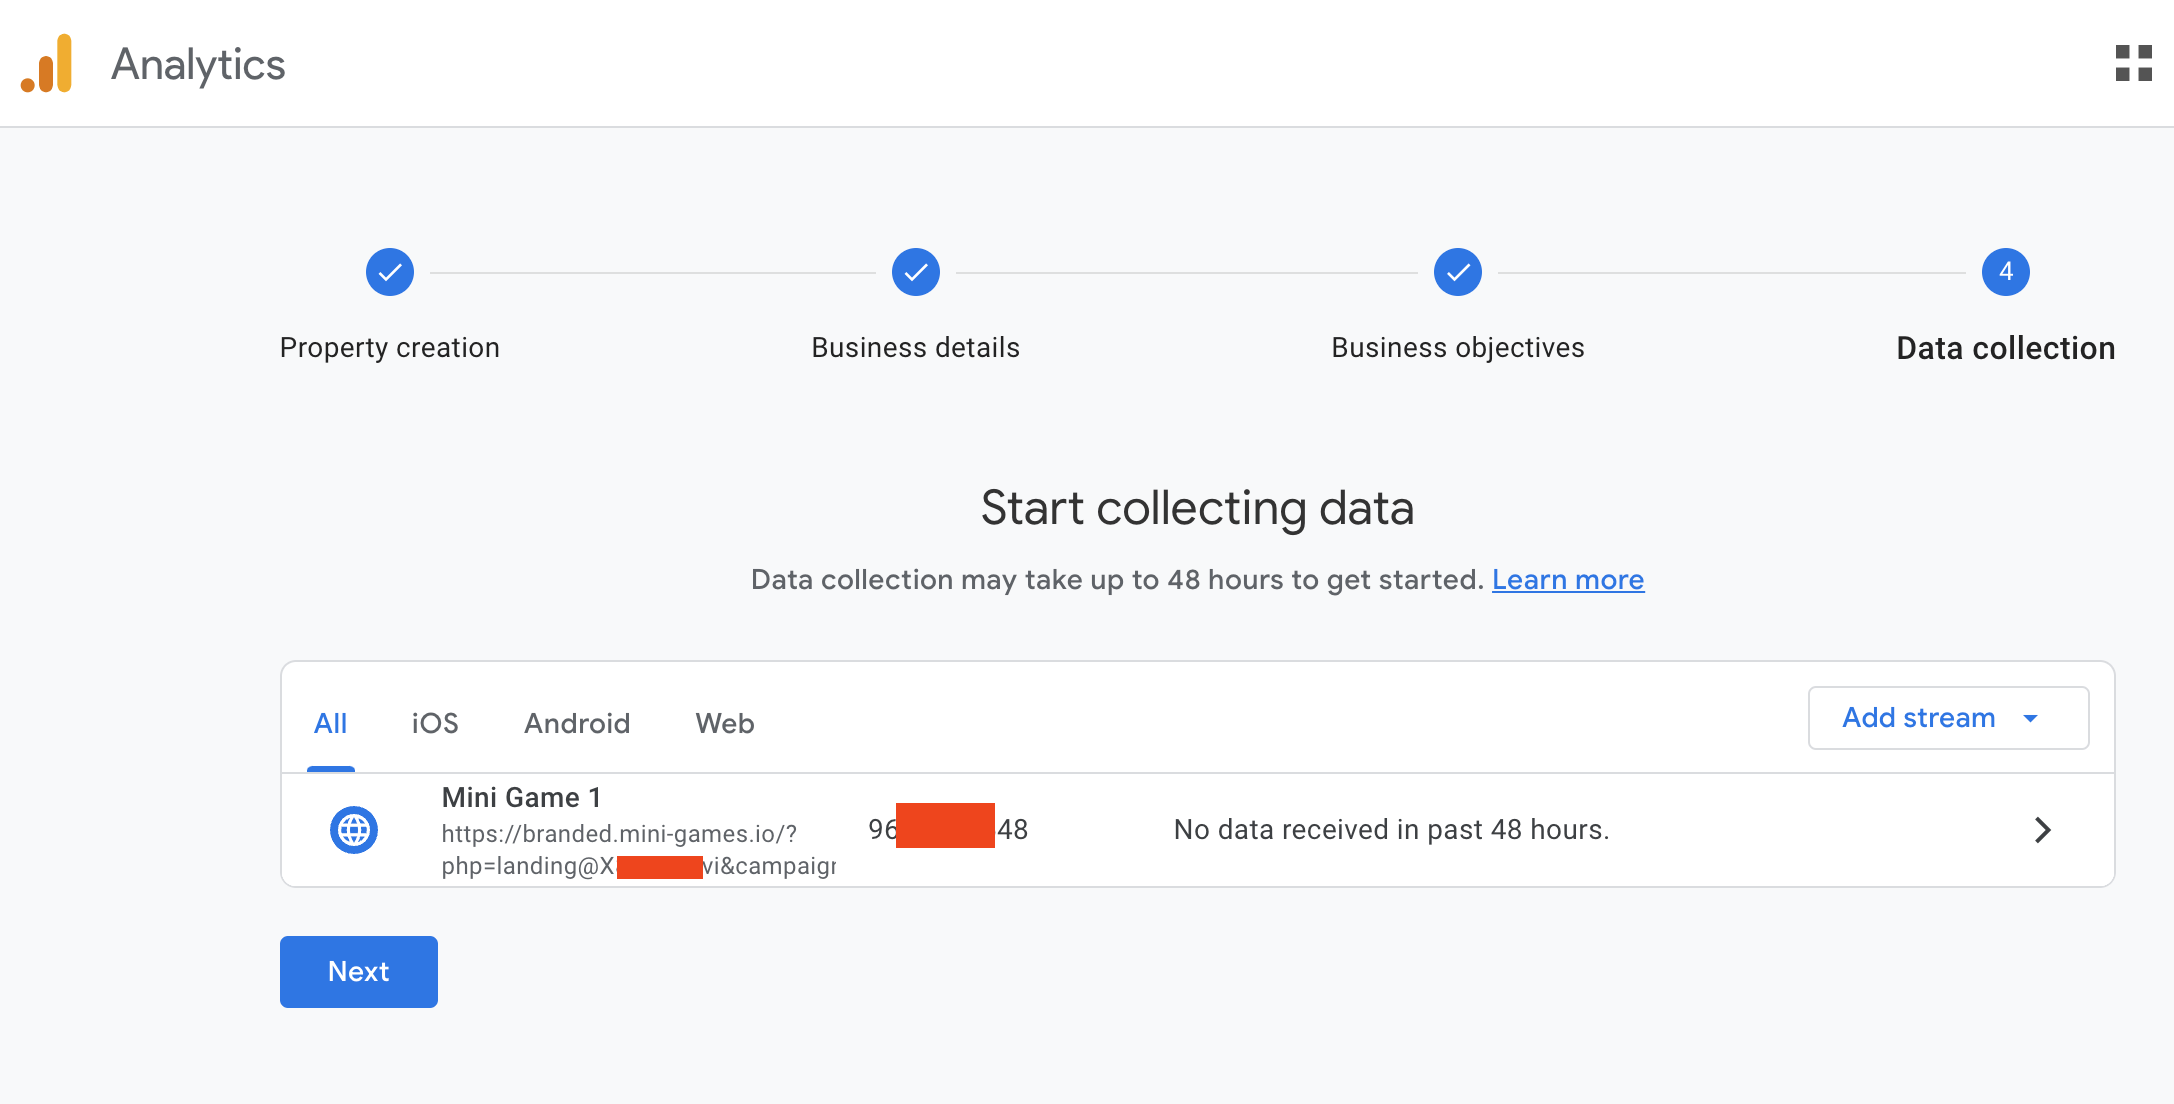
Task: Click the Add stream dropdown arrow
Action: pyautogui.click(x=2030, y=719)
